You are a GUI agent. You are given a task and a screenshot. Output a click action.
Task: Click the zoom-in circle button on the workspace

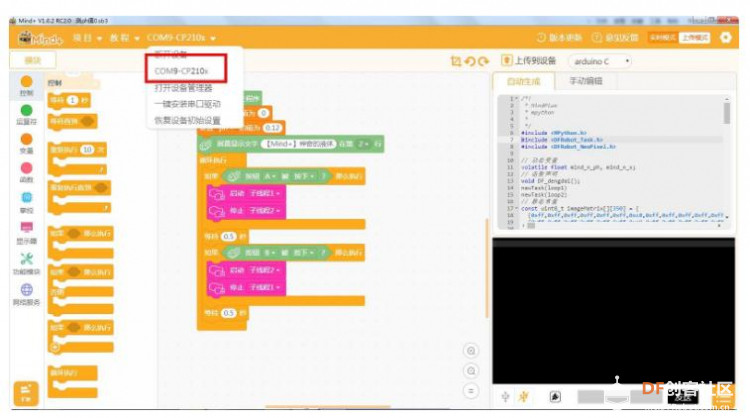coord(471,351)
